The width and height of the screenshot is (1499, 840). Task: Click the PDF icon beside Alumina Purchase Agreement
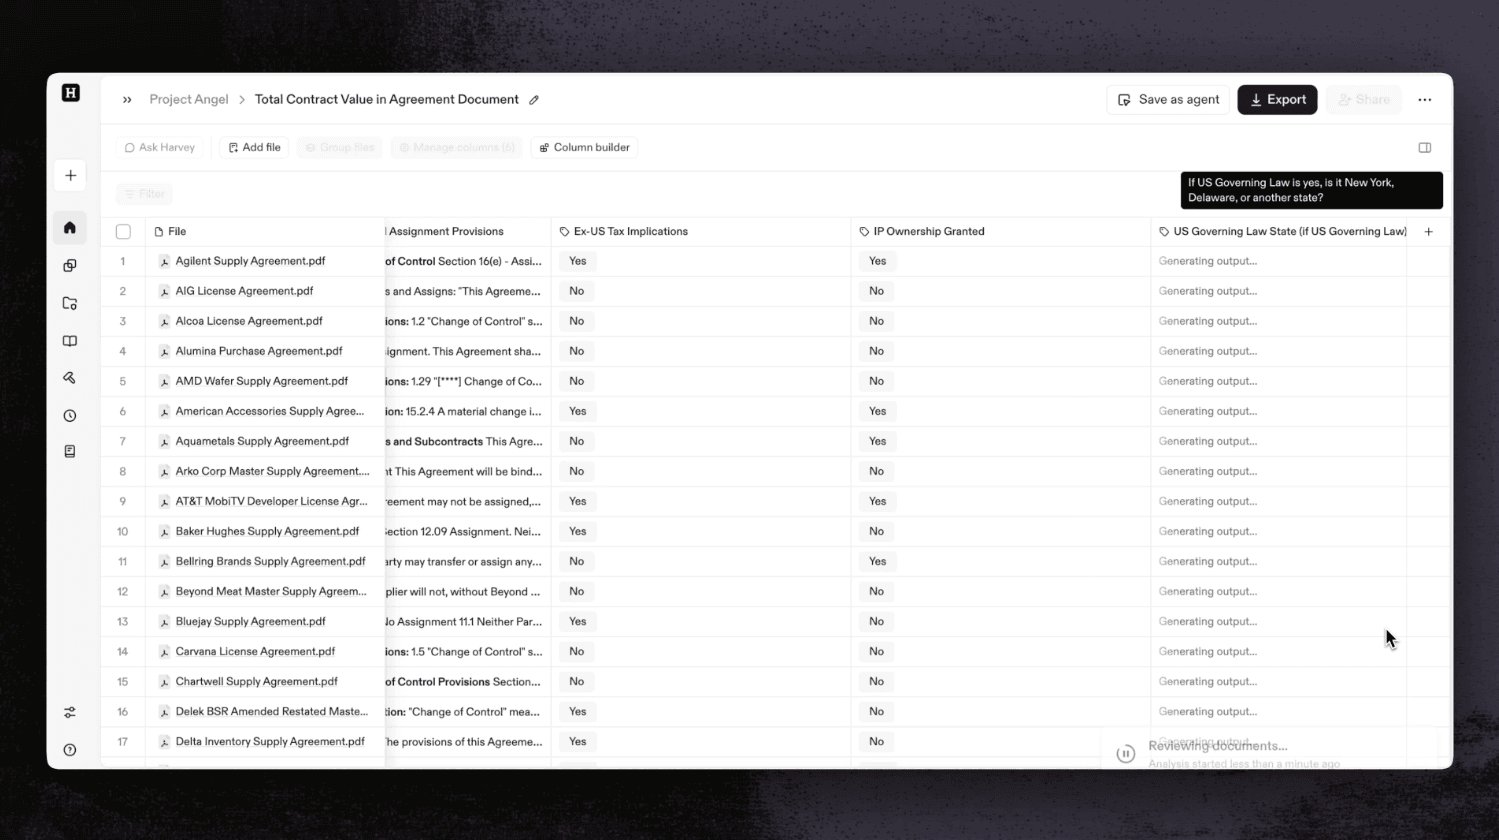coord(164,352)
